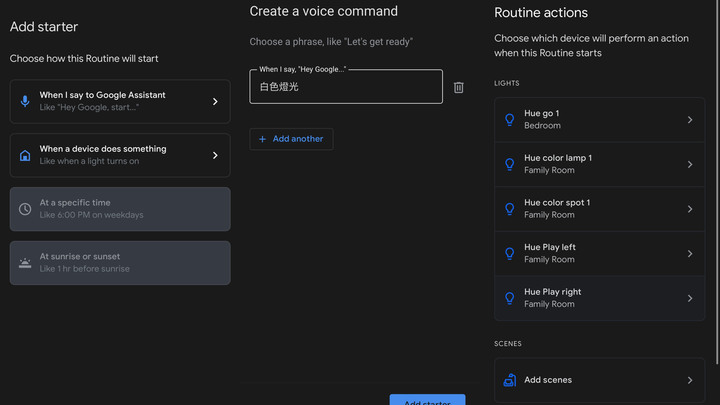Click 'When a device does something' text
The height and width of the screenshot is (405, 720).
coord(103,149)
